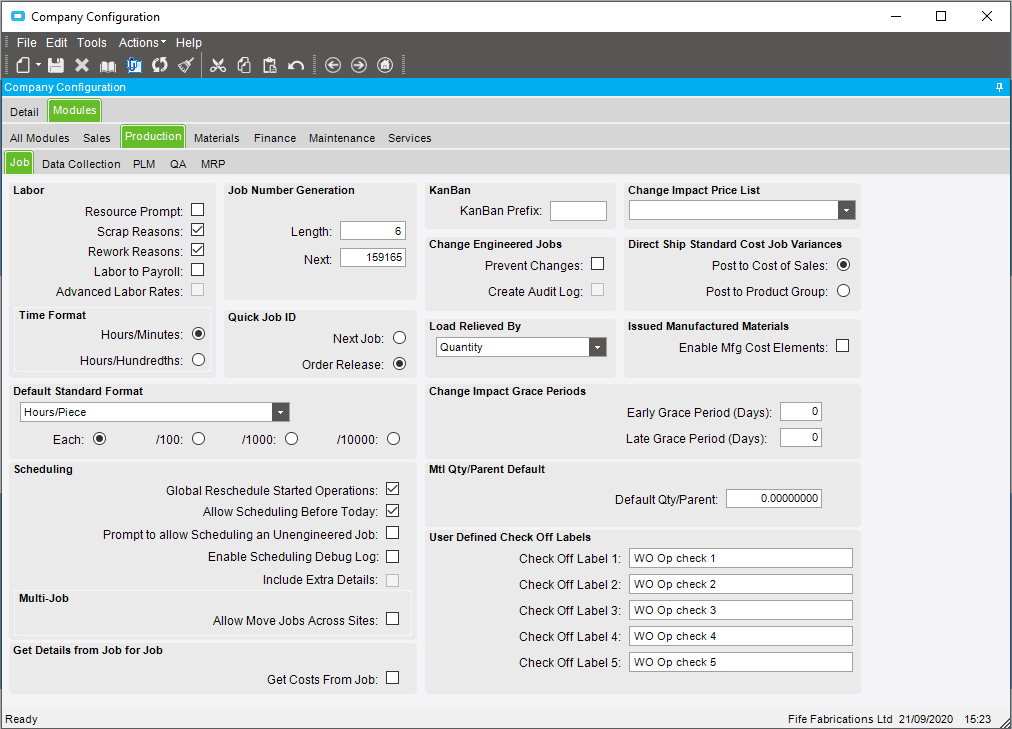Cut selection with scissors icon
Screen dimensions: 1012x729
(218, 65)
